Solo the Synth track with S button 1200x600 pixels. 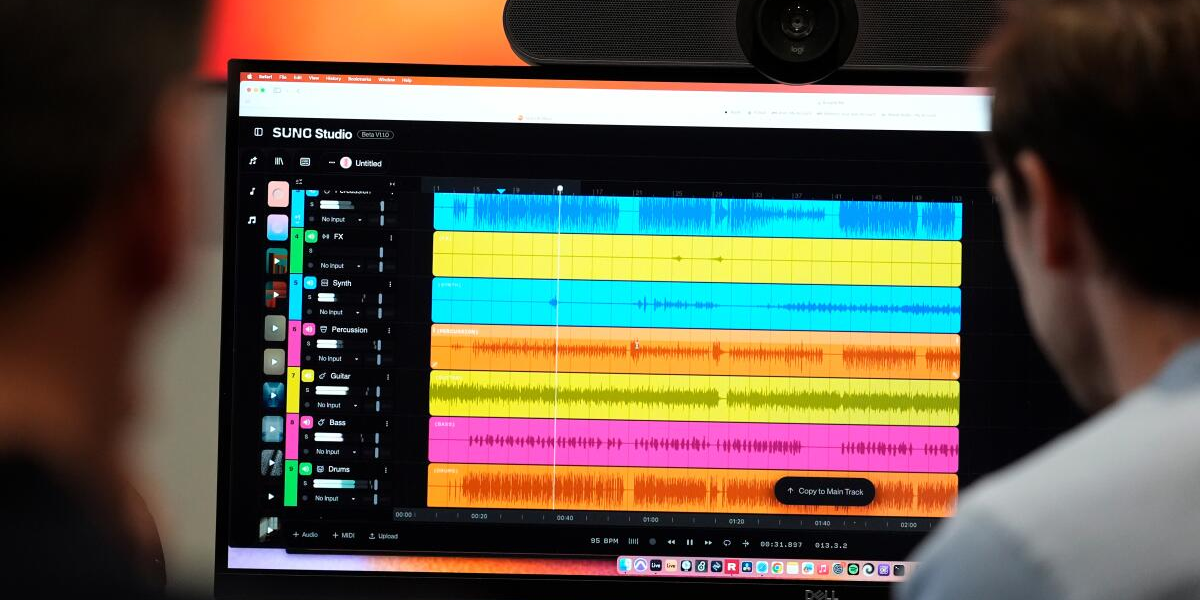(309, 297)
